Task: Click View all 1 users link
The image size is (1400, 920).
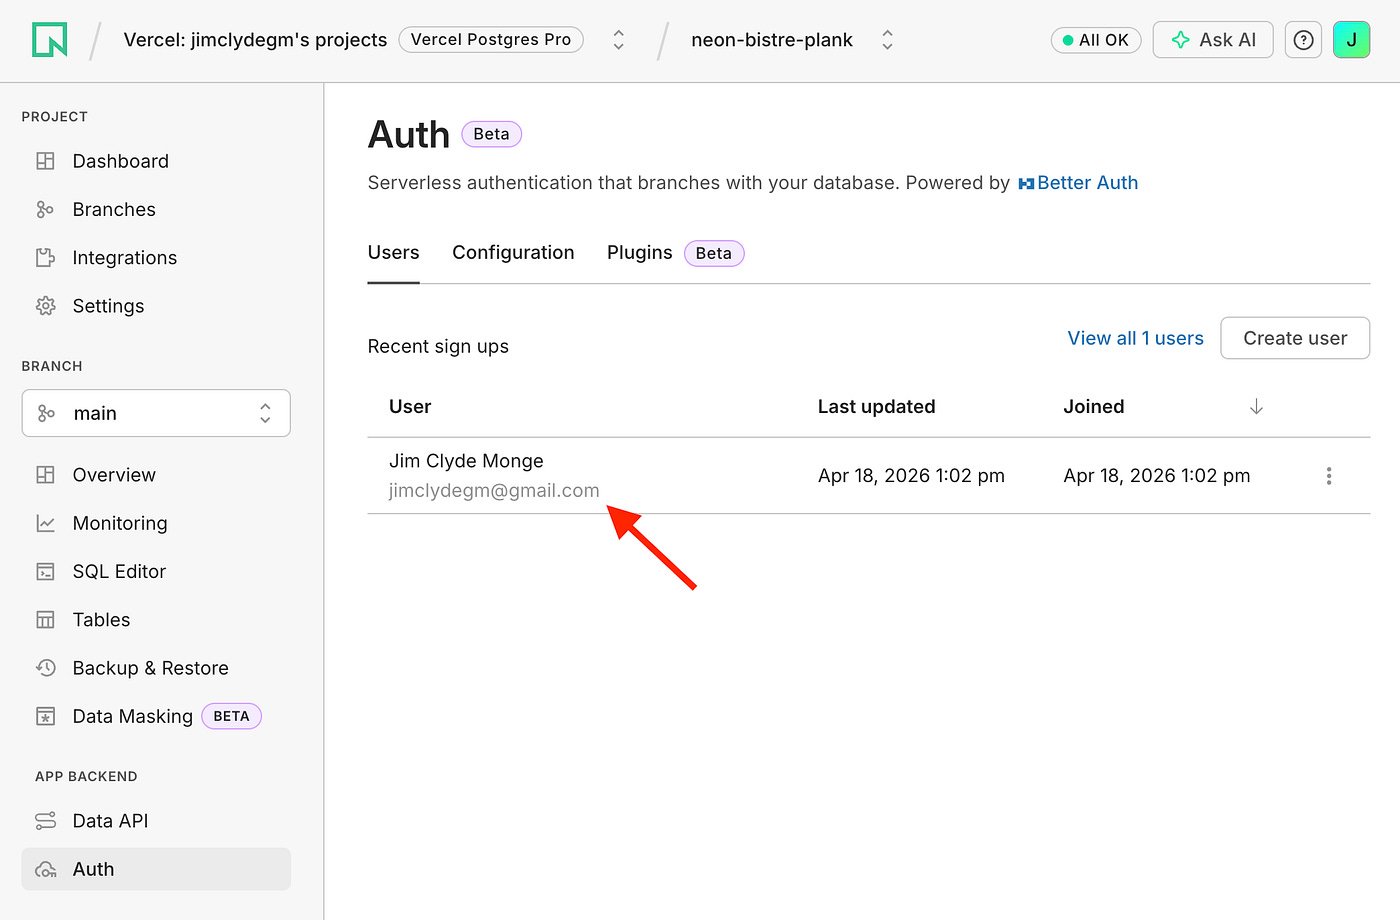Action: [1135, 339]
